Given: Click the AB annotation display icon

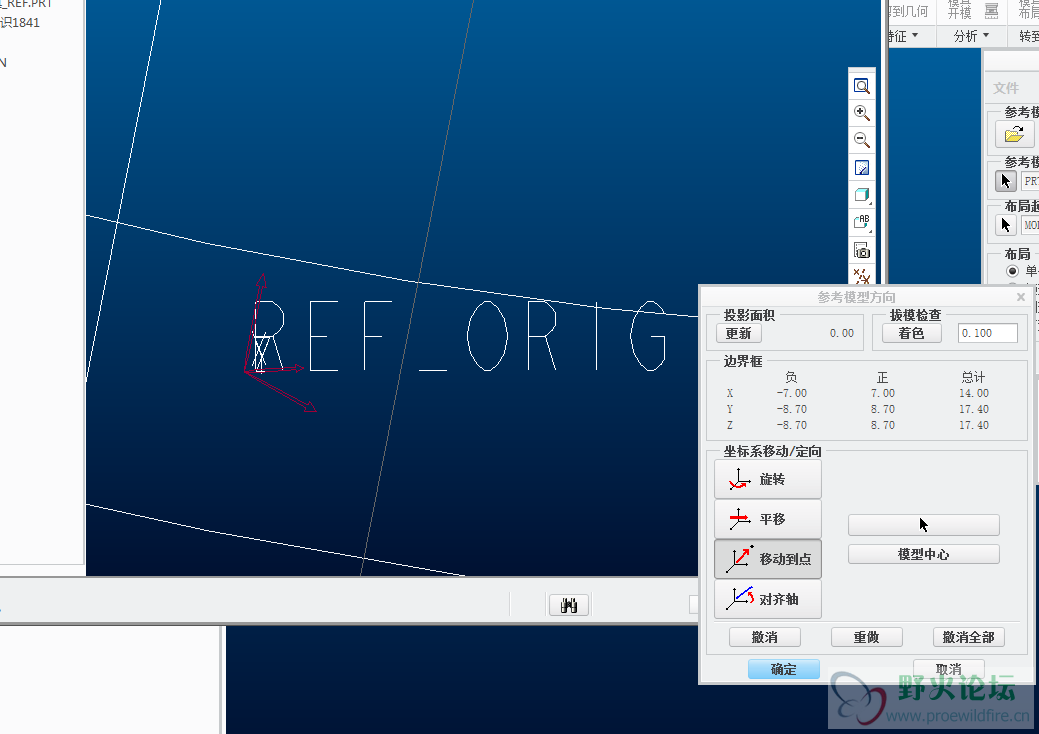Looking at the screenshot, I should [861, 222].
